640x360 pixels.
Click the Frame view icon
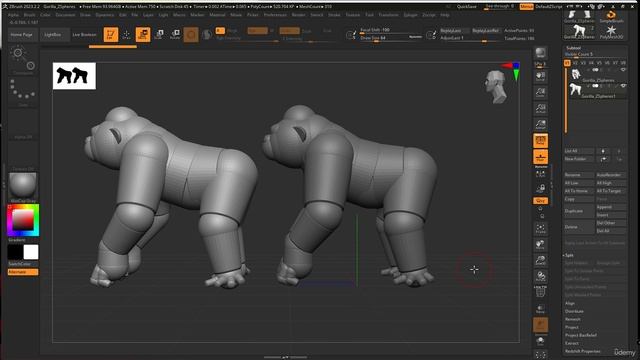point(540,229)
